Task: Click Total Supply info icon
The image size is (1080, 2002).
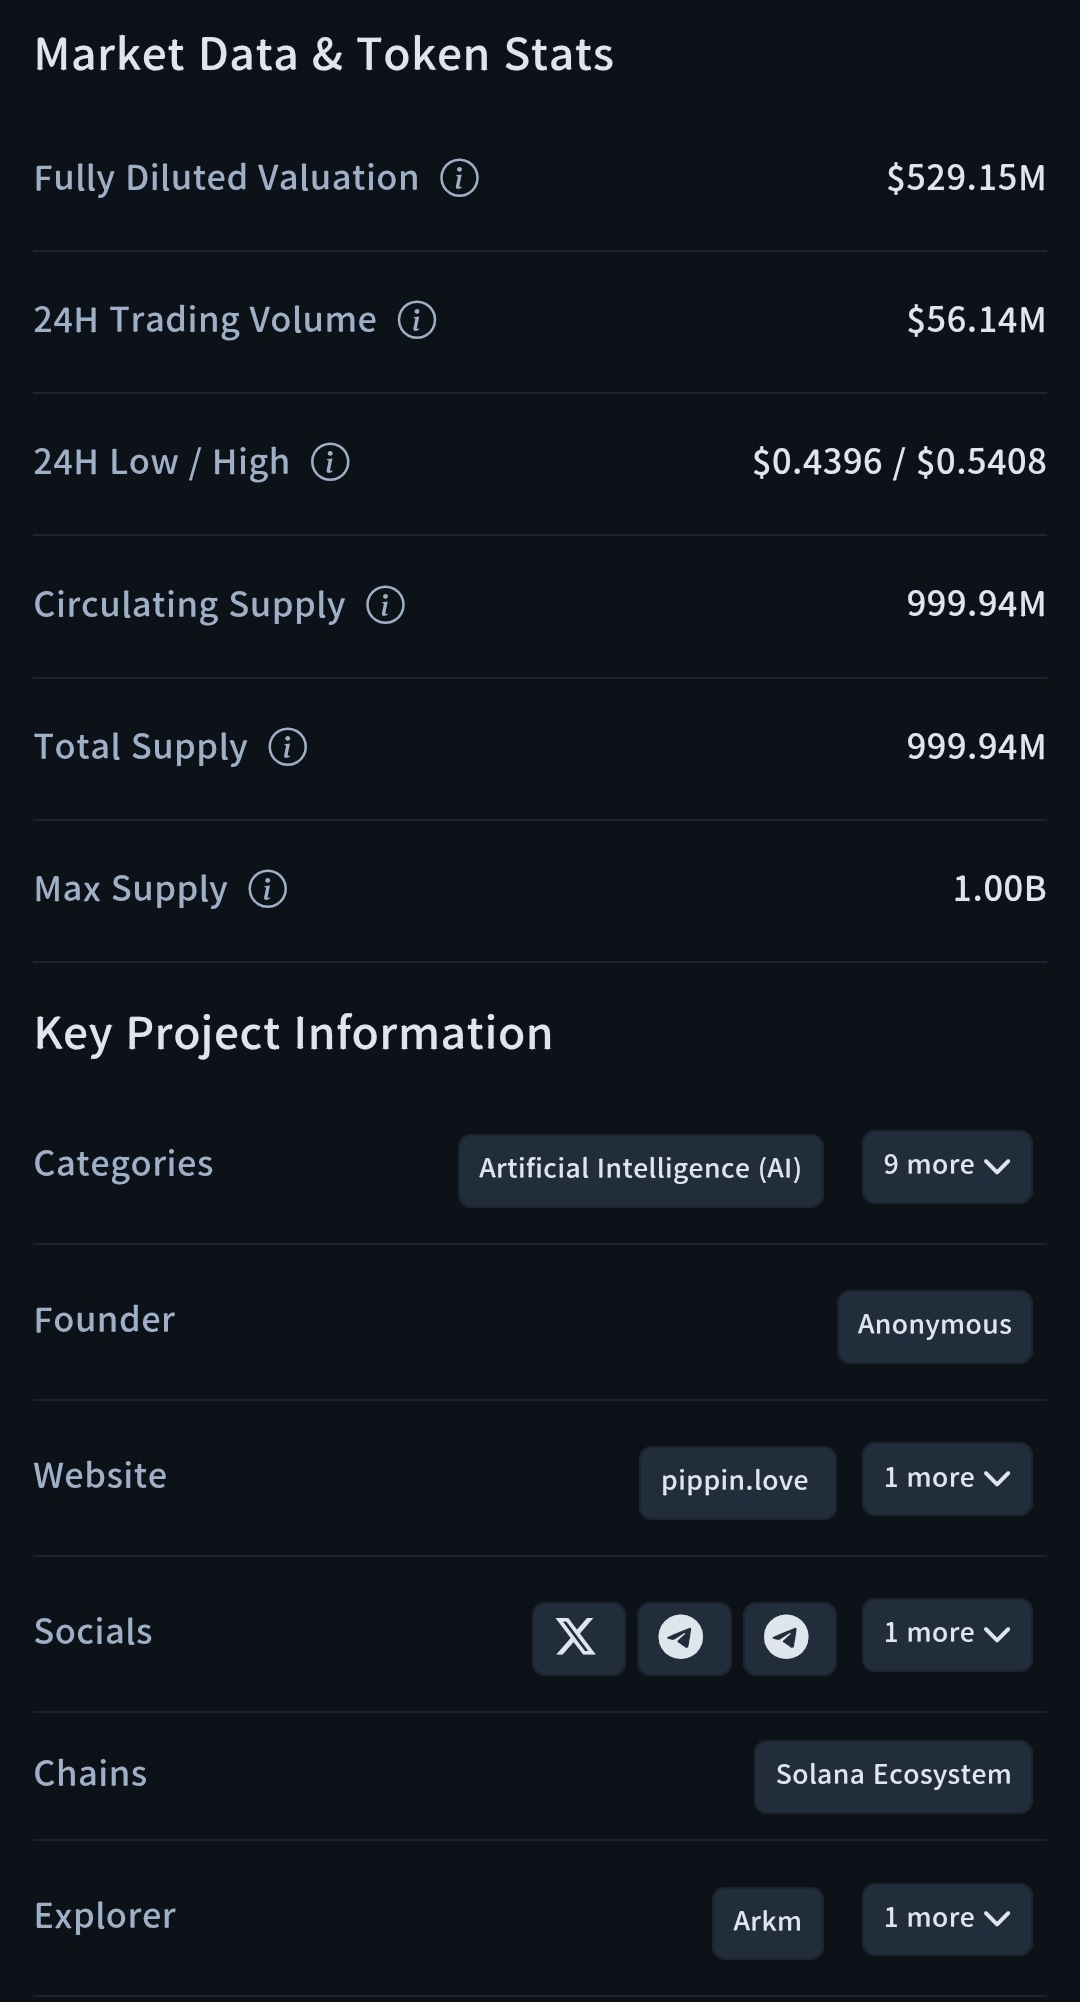Action: [288, 747]
